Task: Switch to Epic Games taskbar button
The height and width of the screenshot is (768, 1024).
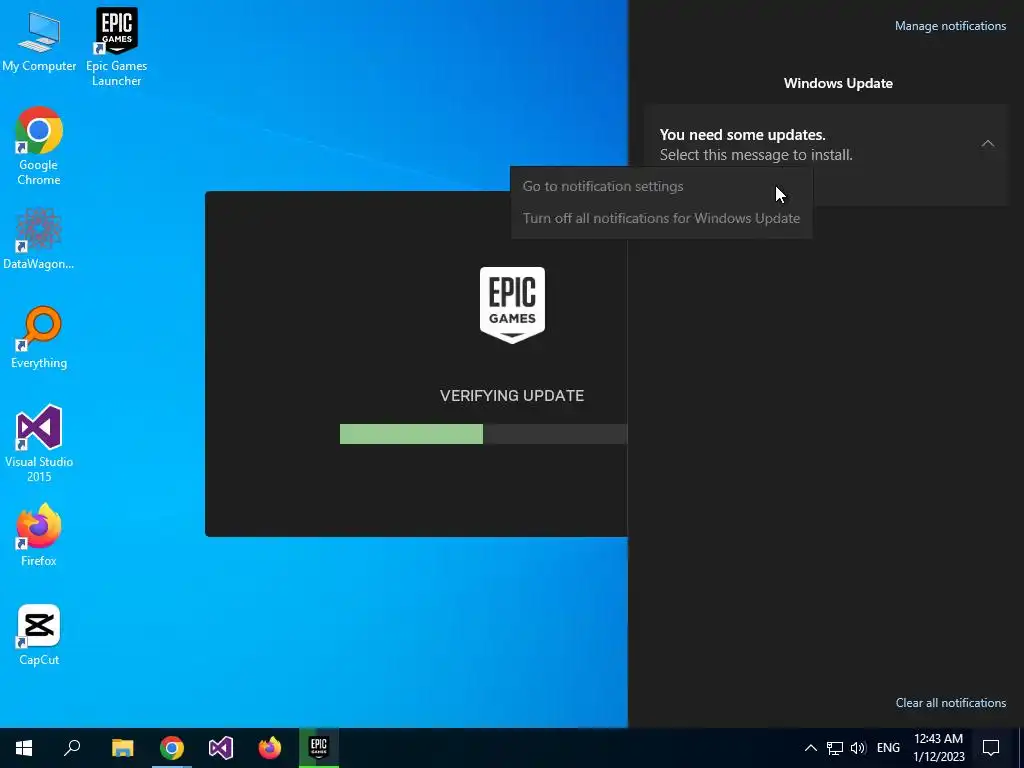Action: (319, 748)
